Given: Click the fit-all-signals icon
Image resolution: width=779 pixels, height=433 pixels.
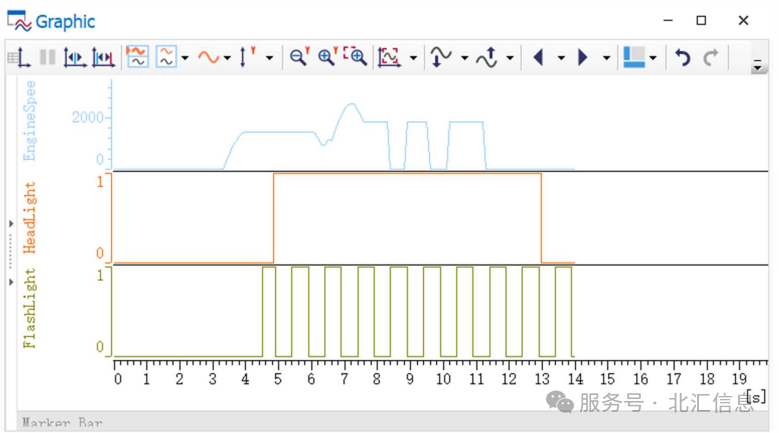Looking at the screenshot, I should tap(390, 57).
